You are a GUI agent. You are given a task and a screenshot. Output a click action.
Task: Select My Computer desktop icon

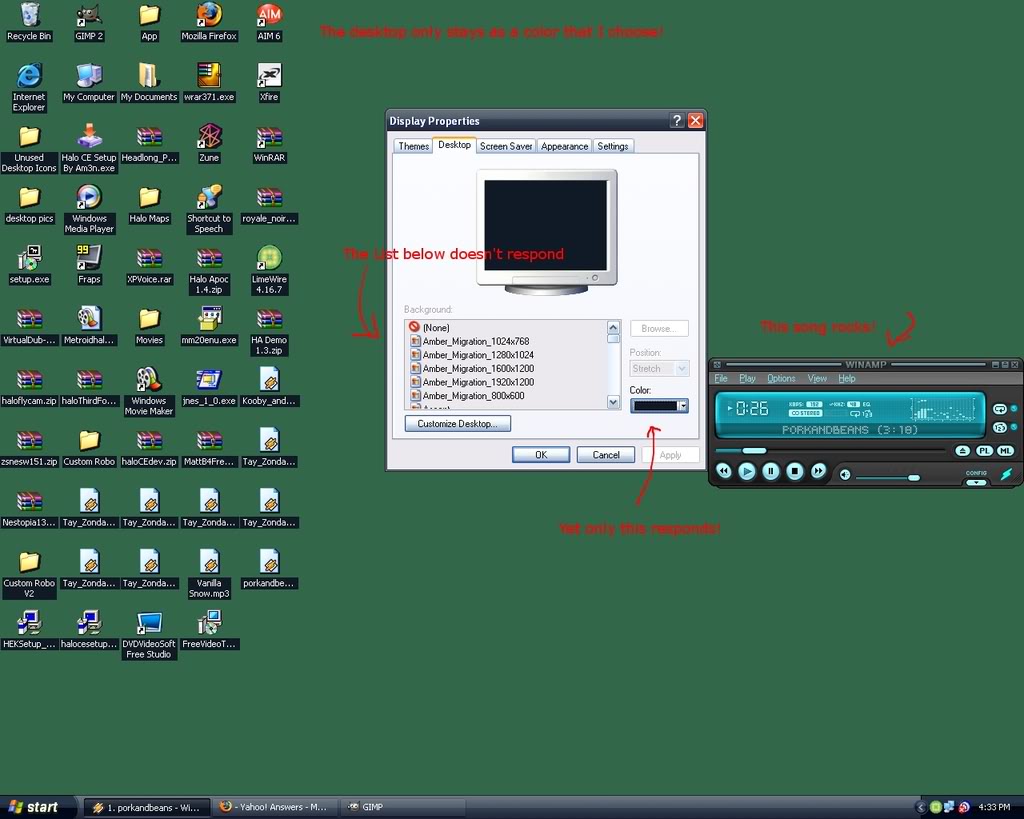coord(89,83)
